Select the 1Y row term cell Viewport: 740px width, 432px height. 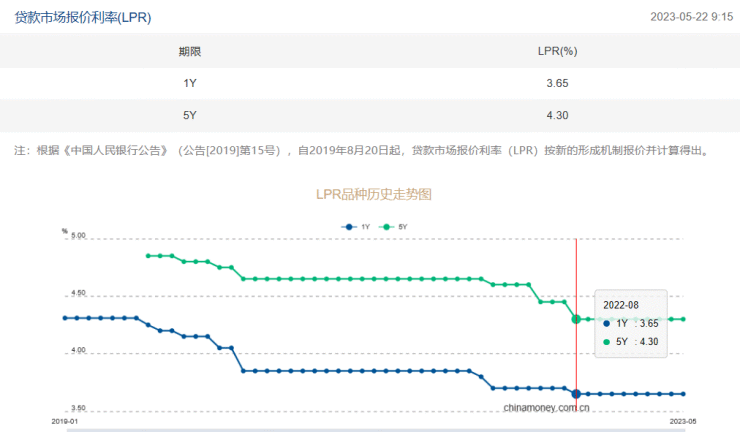[190, 83]
